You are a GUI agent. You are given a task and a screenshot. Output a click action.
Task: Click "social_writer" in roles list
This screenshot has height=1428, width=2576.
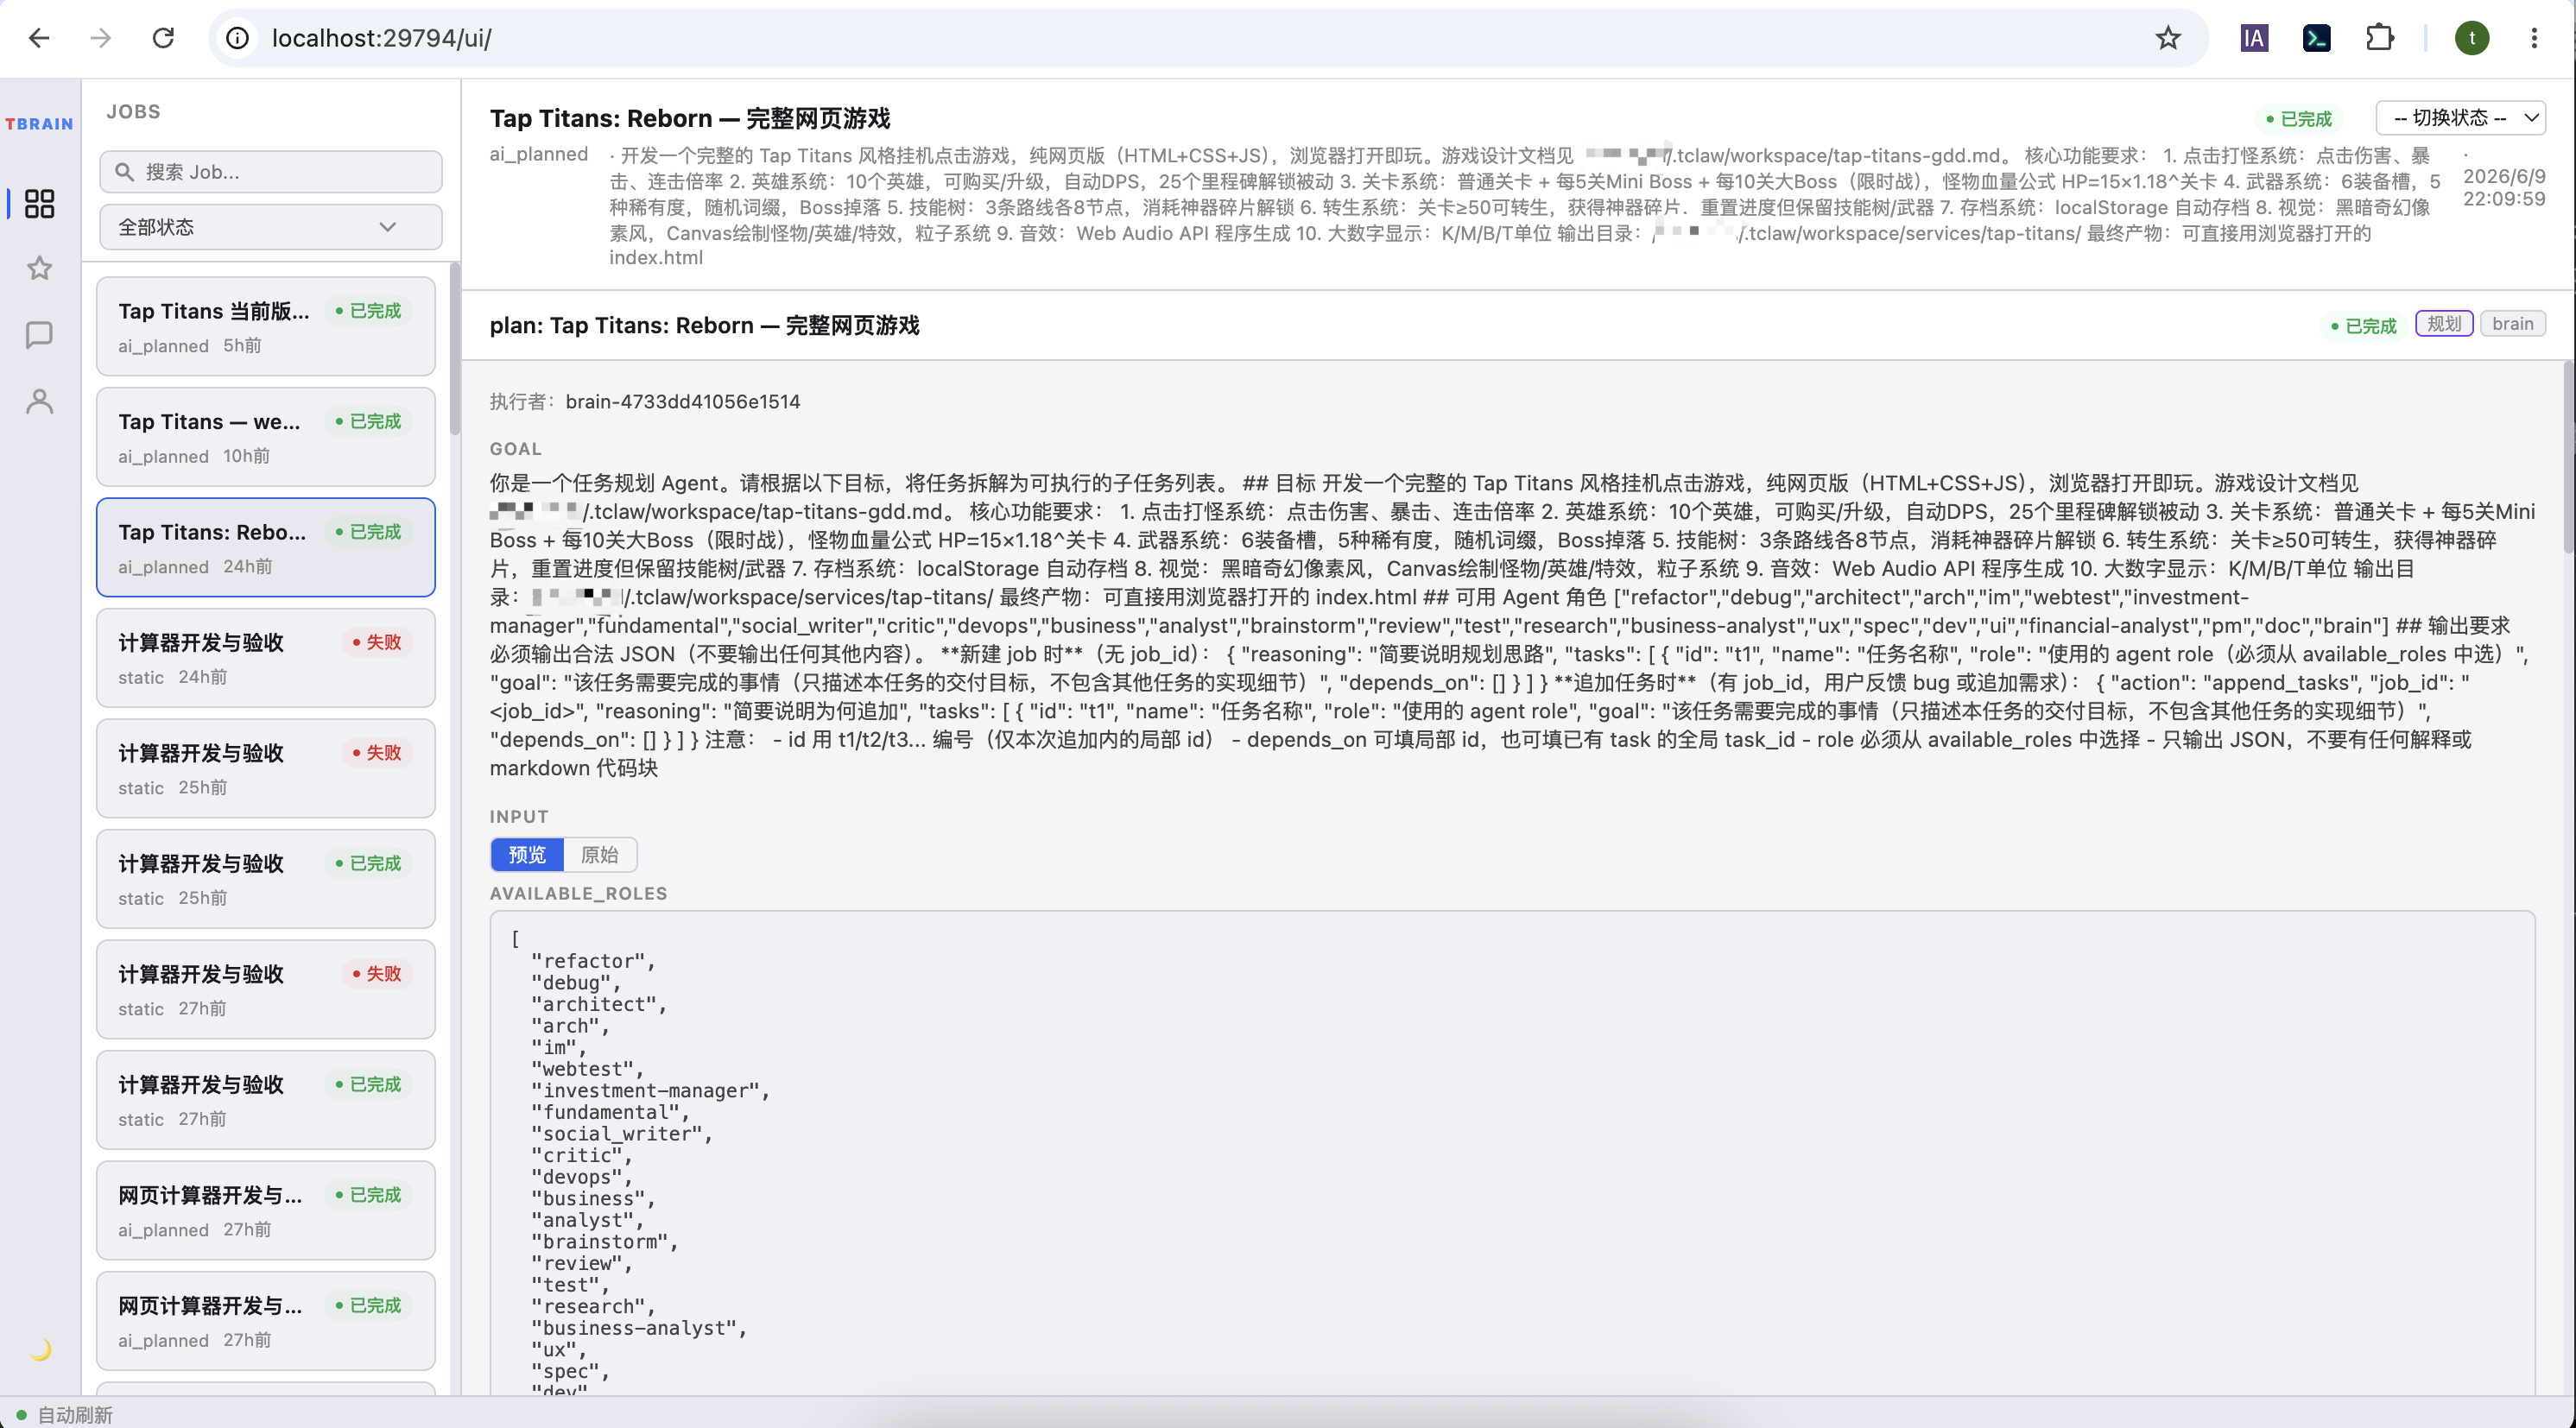(621, 1134)
